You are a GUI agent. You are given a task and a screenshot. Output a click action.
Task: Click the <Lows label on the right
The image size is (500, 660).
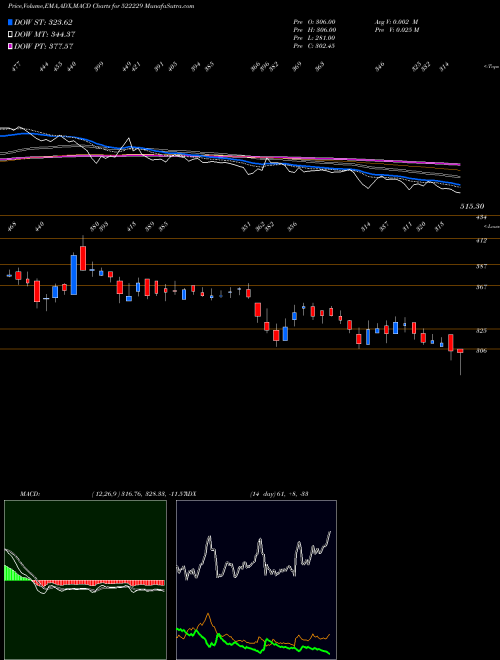[492, 226]
